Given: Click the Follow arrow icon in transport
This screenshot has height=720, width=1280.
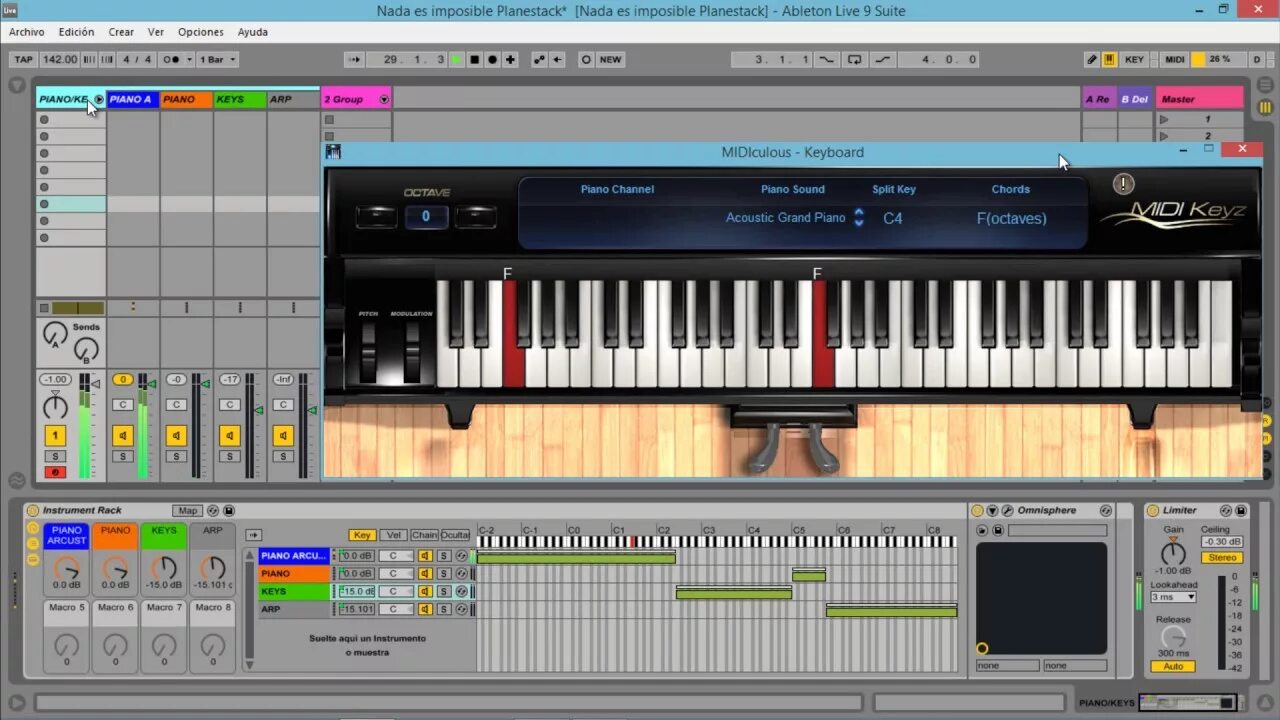Looking at the screenshot, I should click(355, 59).
